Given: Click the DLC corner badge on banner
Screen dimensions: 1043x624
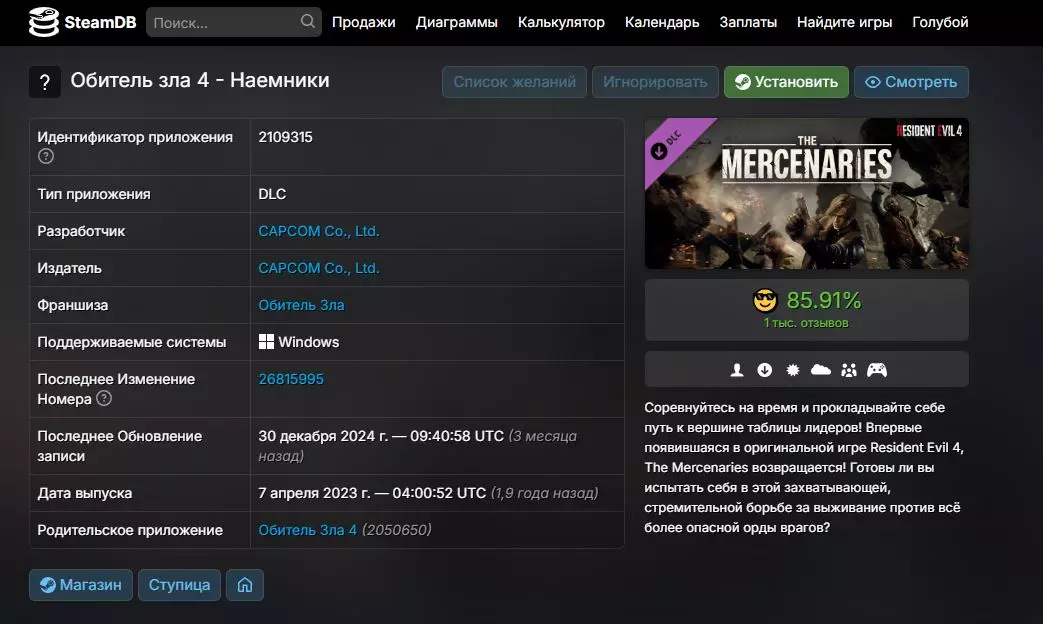Looking at the screenshot, I should (670, 145).
